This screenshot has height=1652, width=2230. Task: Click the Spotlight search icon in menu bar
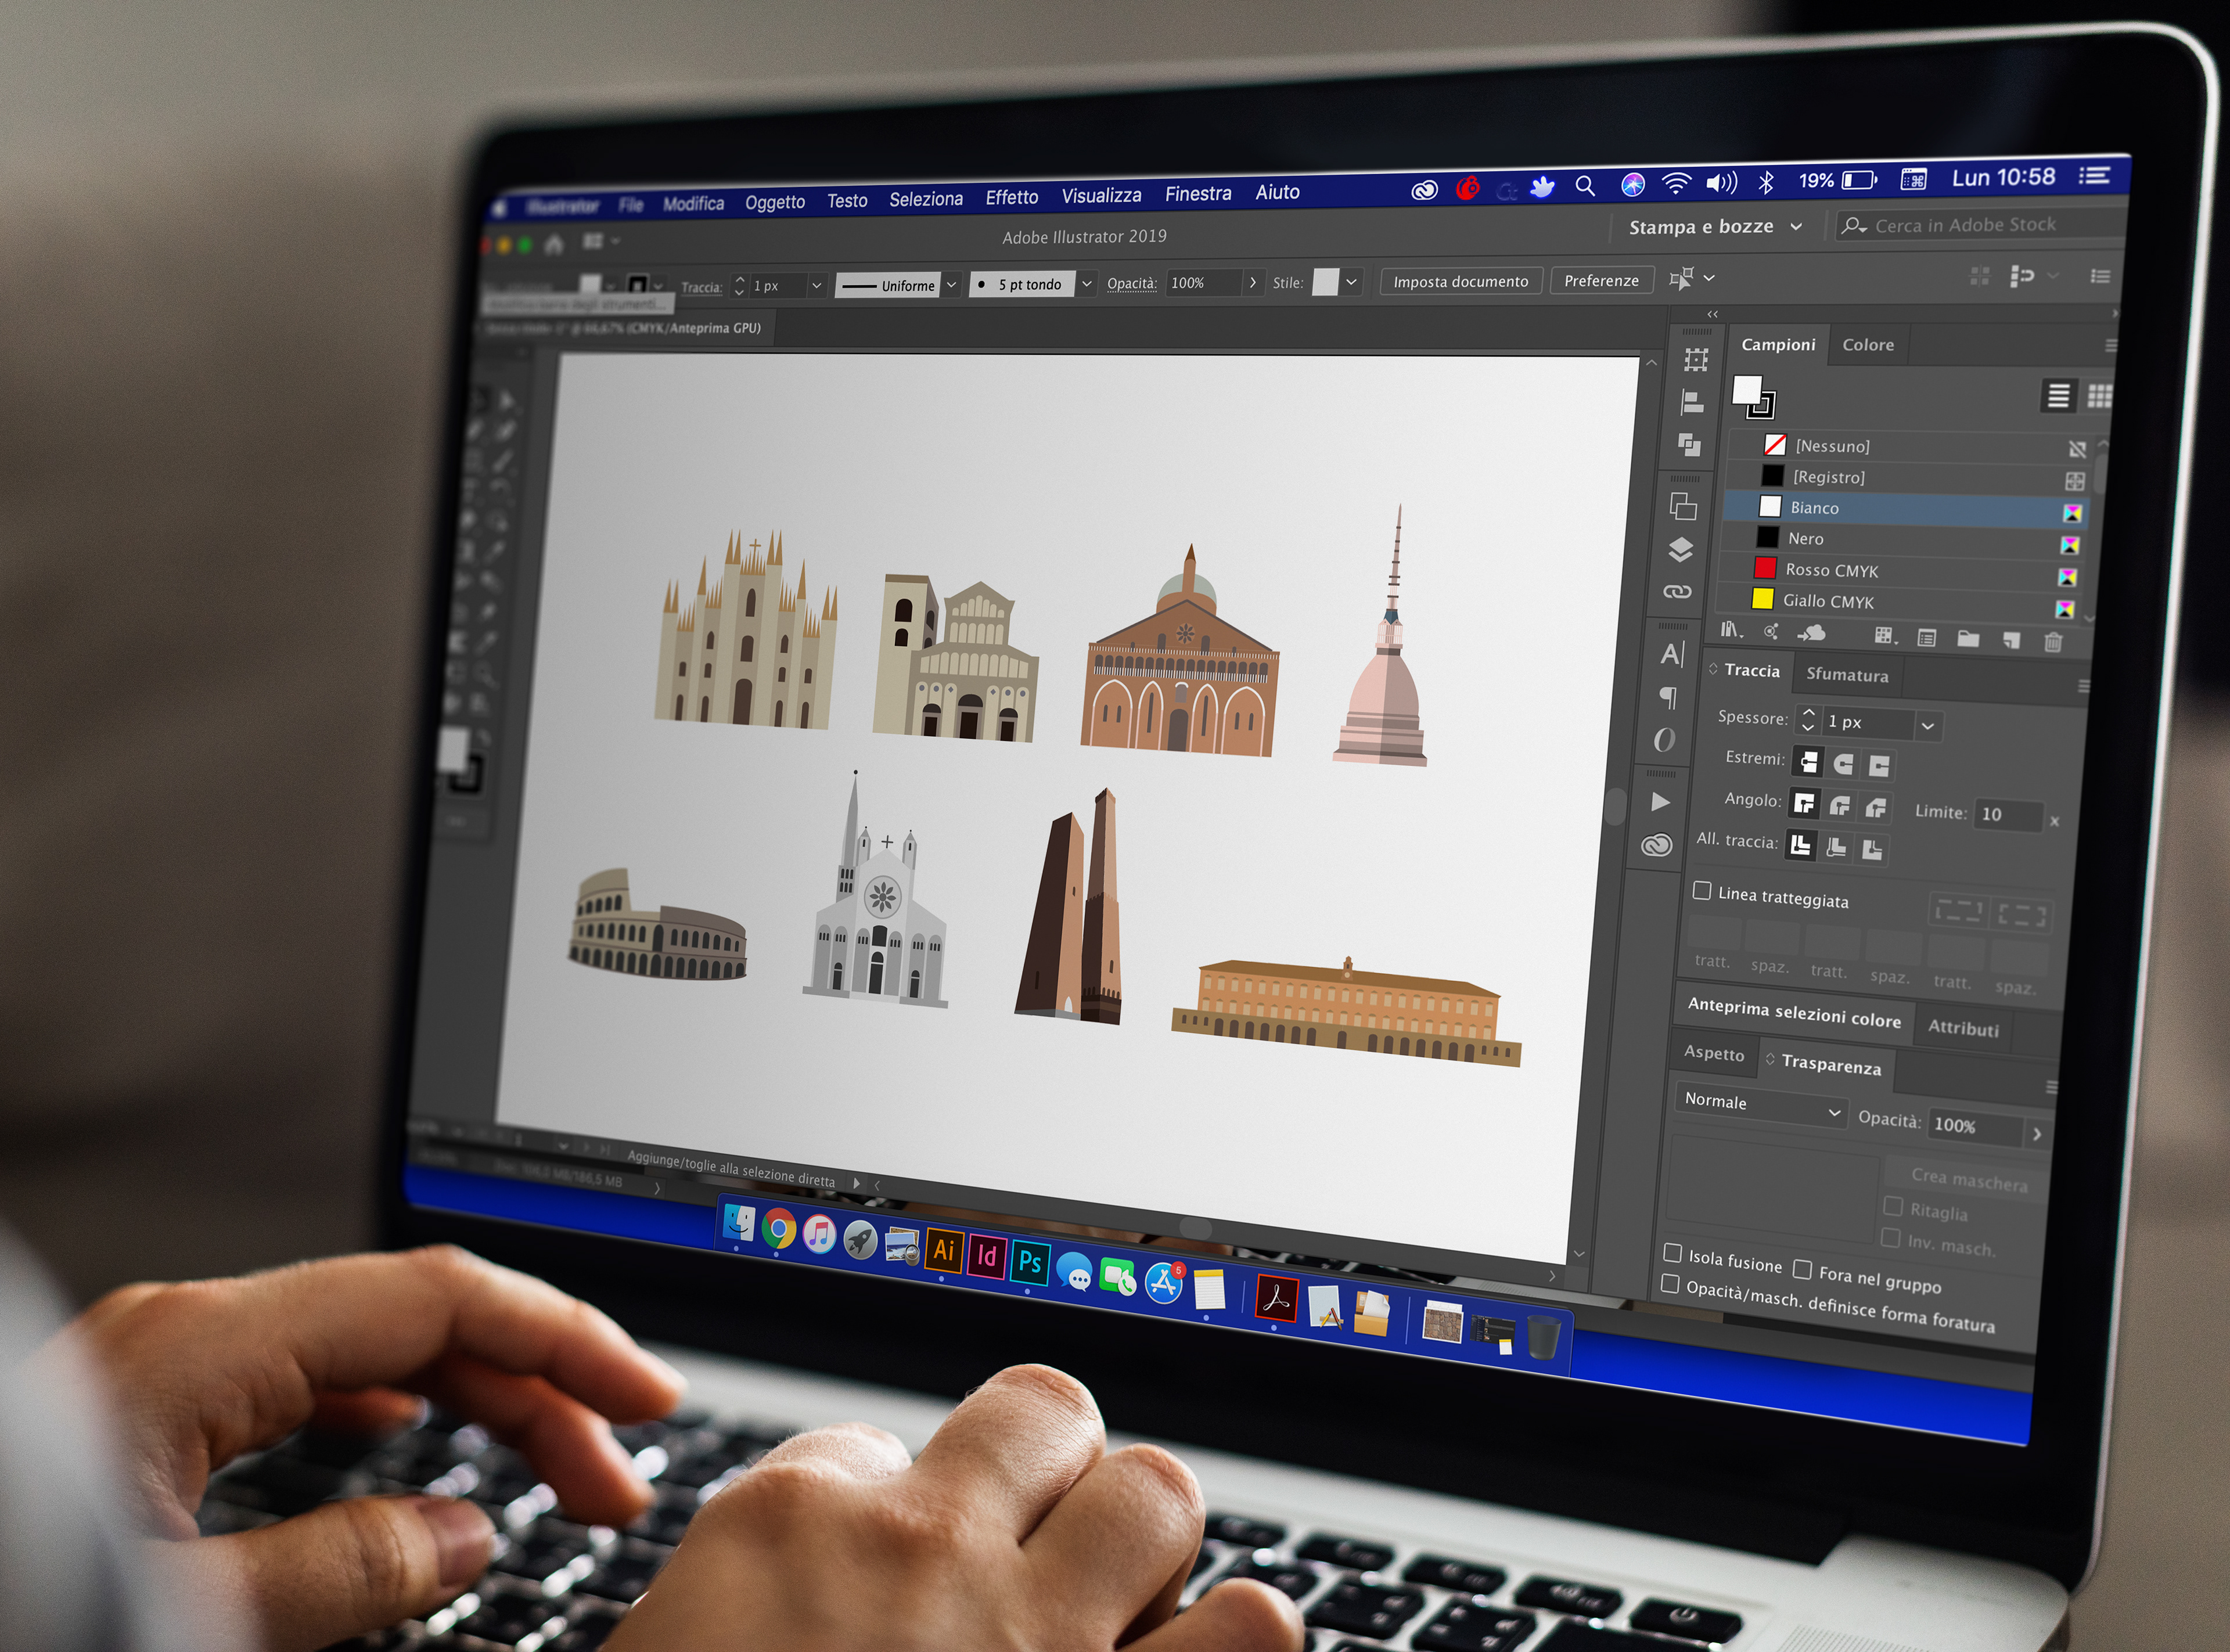[1585, 186]
